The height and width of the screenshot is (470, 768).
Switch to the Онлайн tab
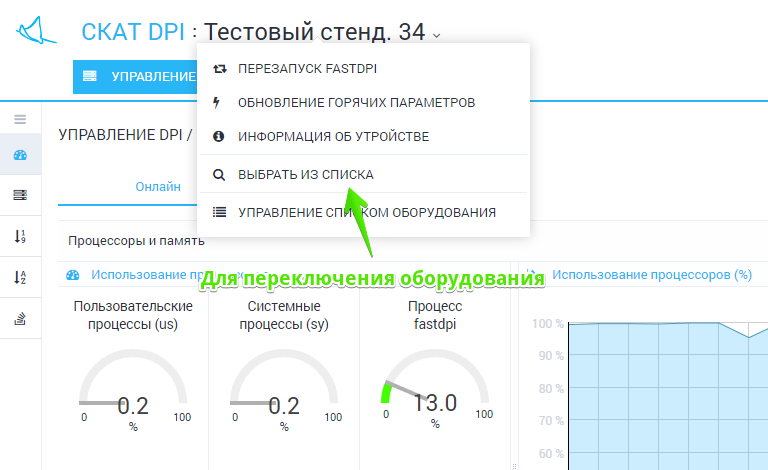(158, 186)
